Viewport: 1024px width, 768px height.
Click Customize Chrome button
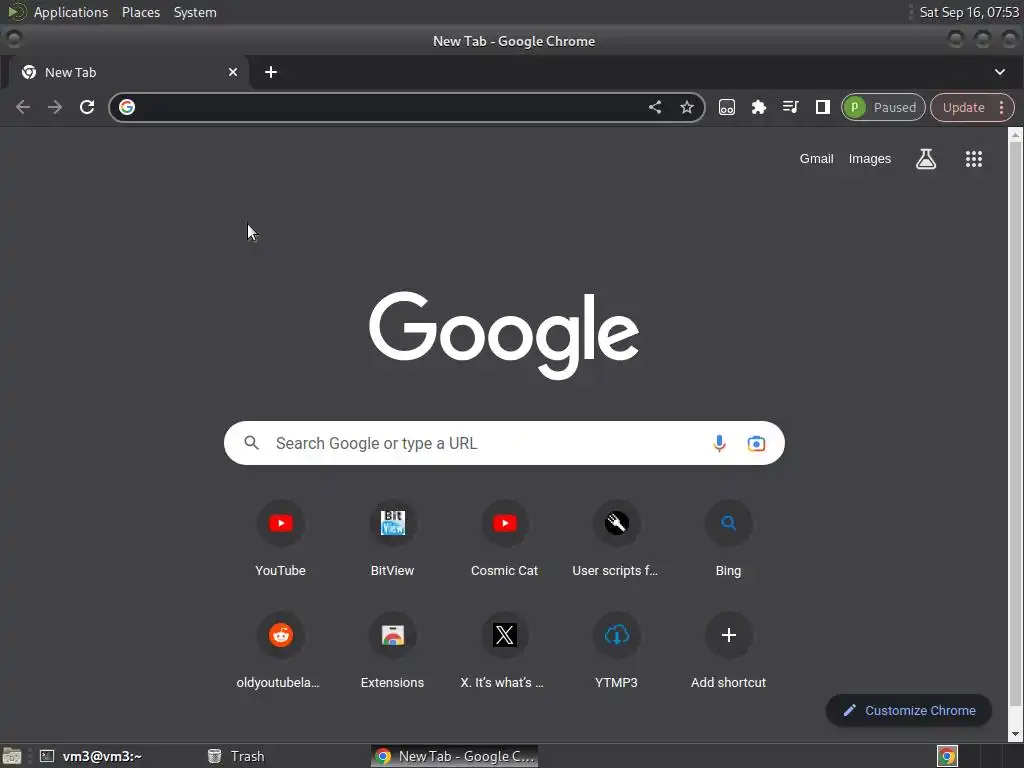(x=908, y=711)
